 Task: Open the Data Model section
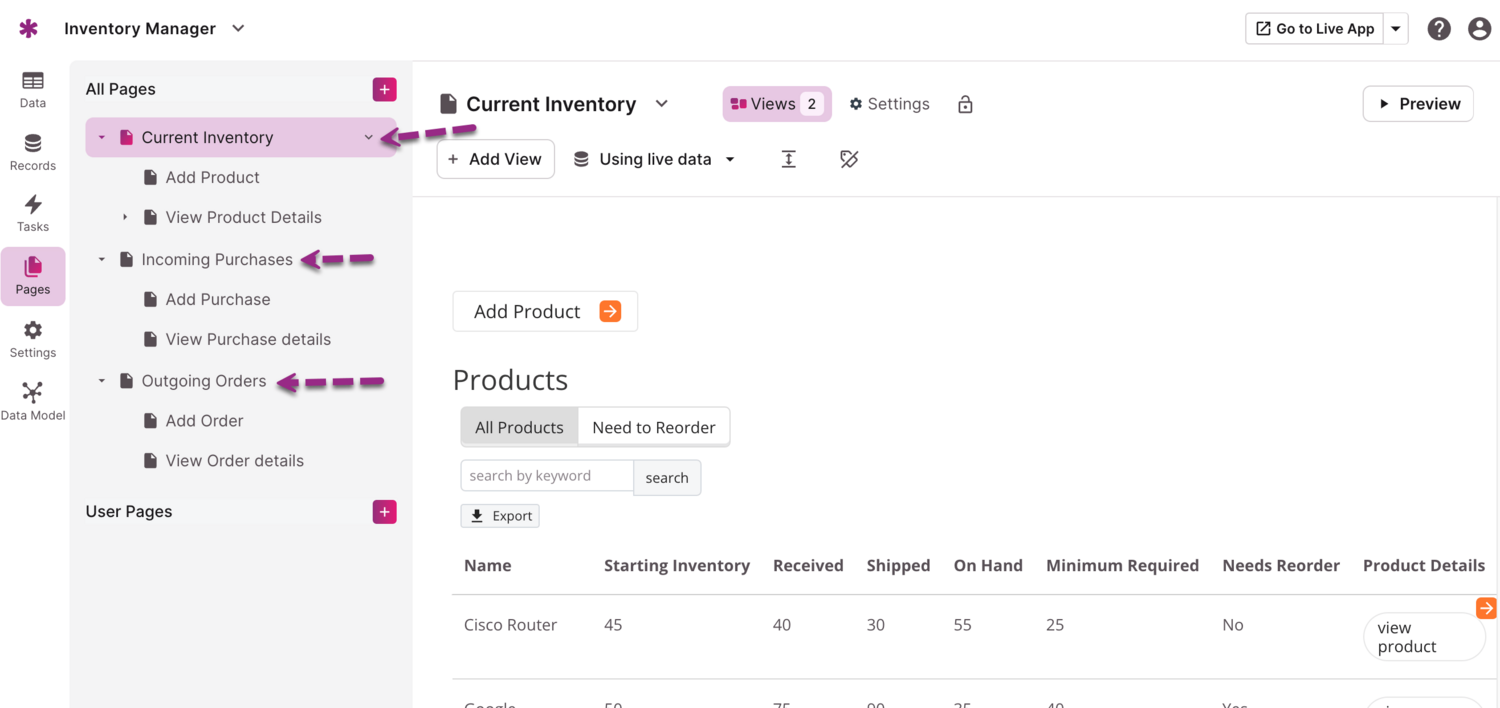tap(33, 400)
